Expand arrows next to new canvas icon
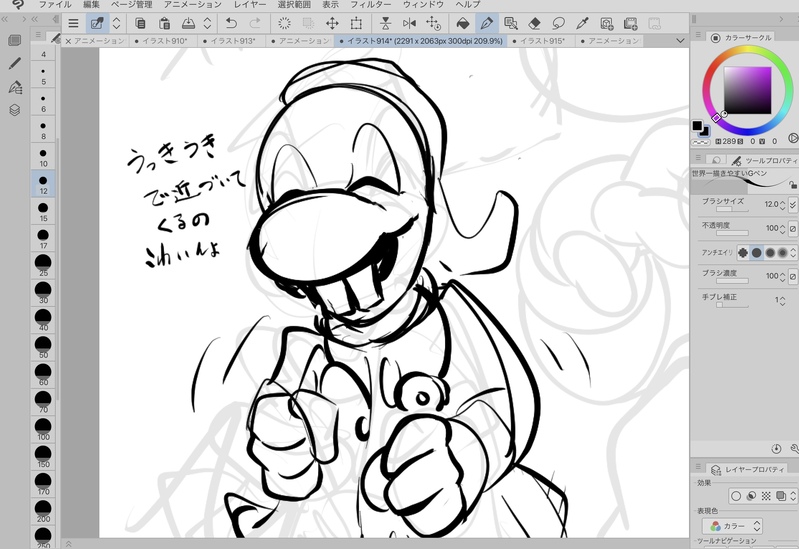 (117, 23)
